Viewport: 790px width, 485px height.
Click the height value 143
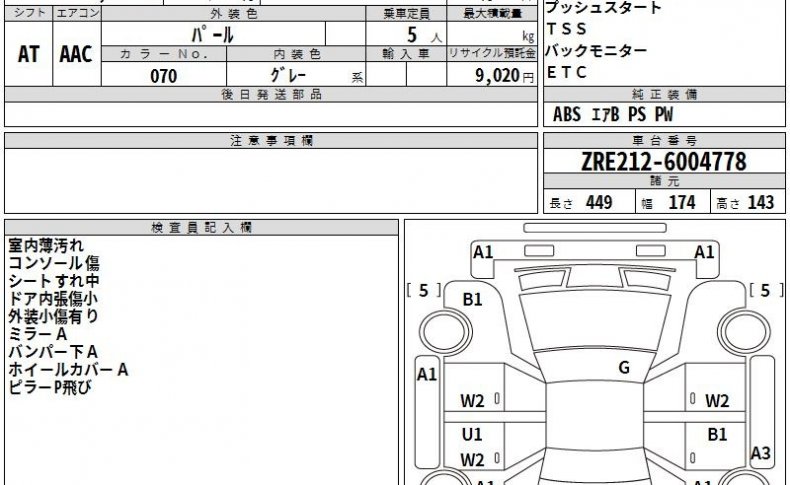click(760, 202)
